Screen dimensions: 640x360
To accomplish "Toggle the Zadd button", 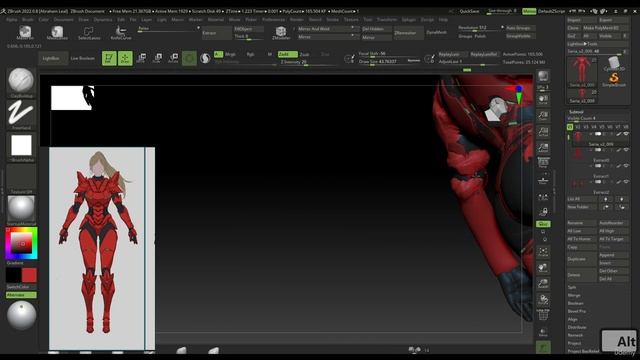I will click(287, 54).
